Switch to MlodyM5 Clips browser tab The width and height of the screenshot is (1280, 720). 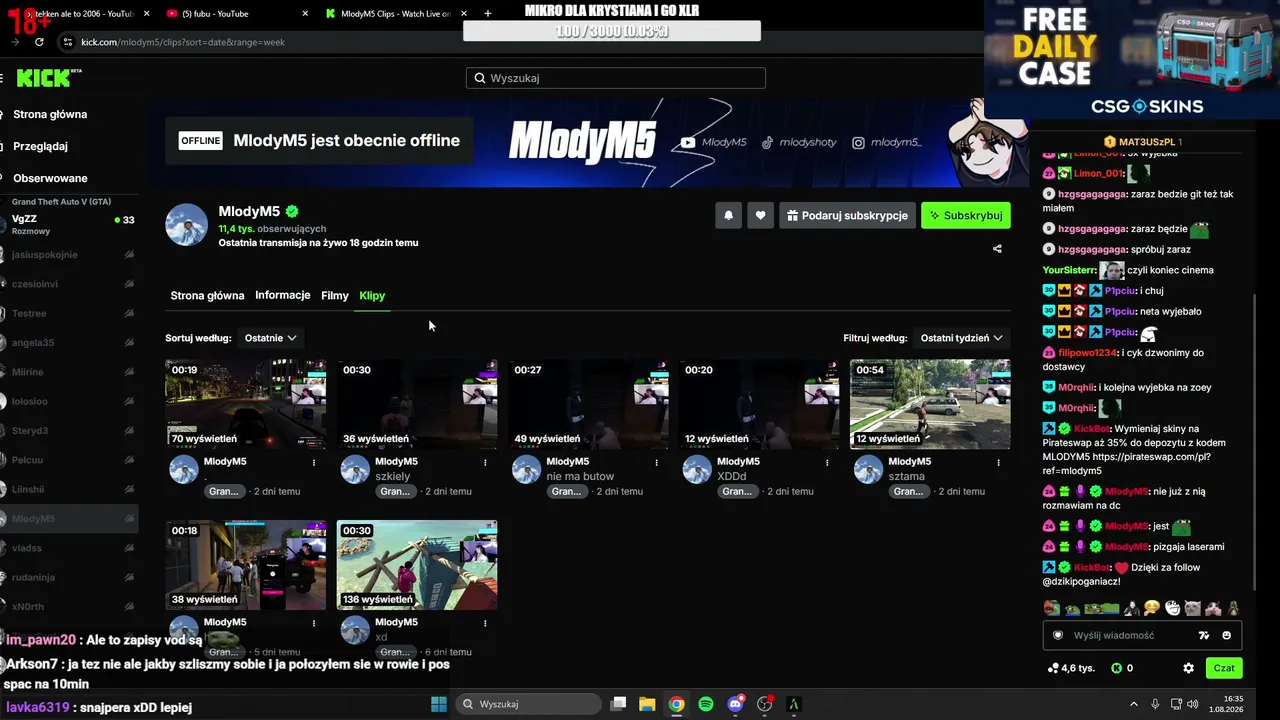pyautogui.click(x=394, y=14)
